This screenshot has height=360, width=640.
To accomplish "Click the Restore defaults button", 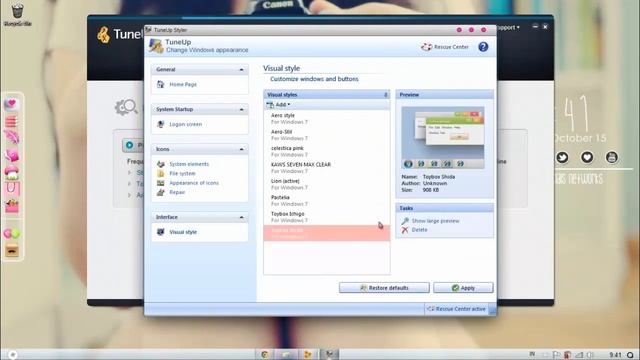I will click(x=384, y=288).
